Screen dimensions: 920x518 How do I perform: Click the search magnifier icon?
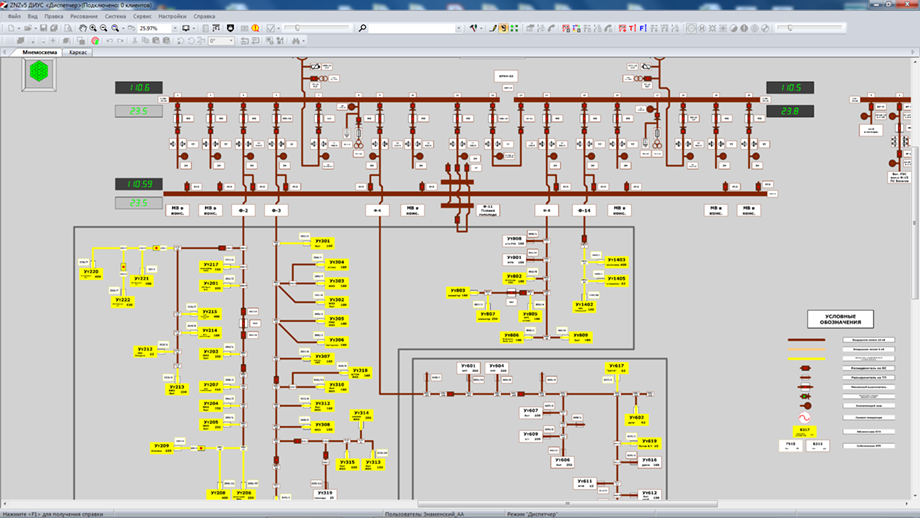(362, 29)
